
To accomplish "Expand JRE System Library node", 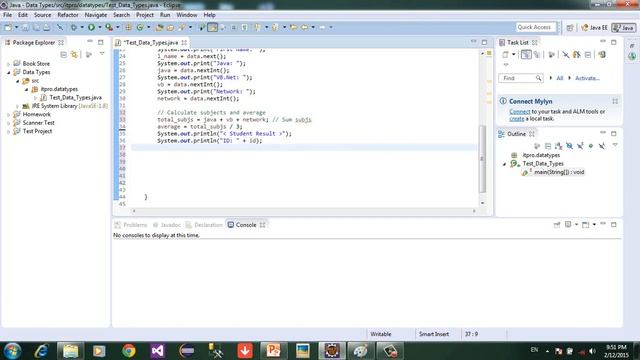I will click(18, 106).
